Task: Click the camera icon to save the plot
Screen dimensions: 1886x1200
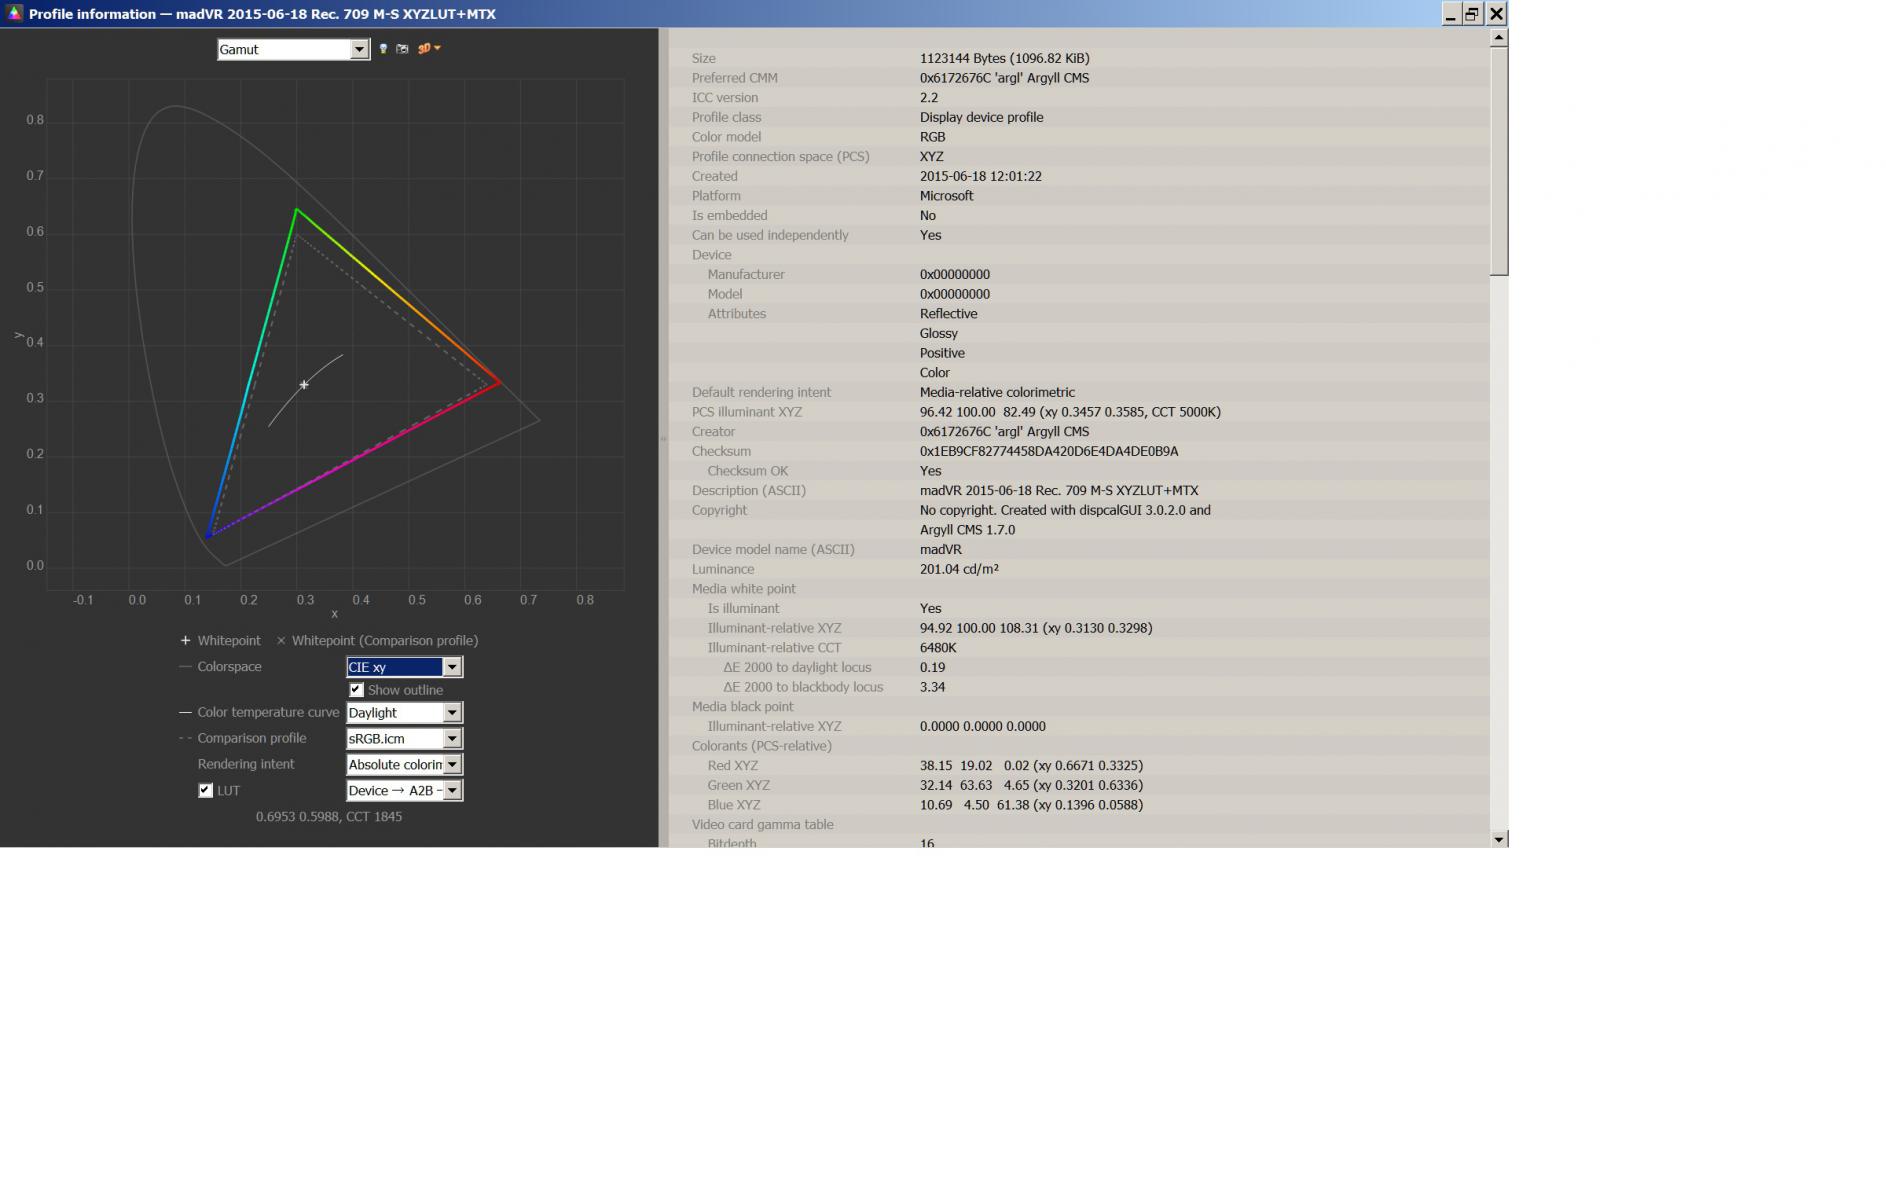Action: tap(402, 49)
